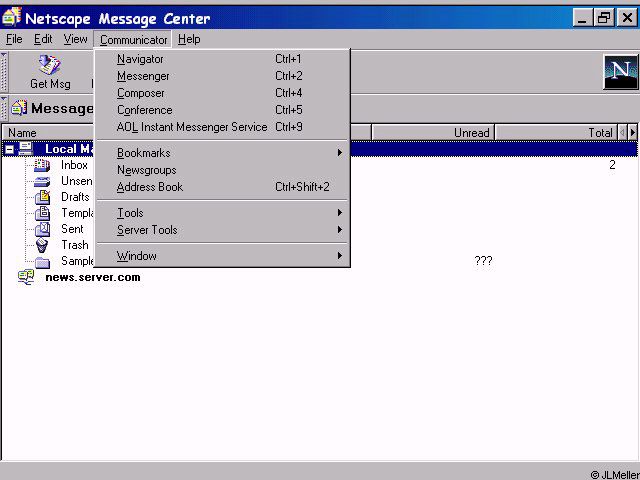Minimize the Message Center window
The height and width of the screenshot is (480, 640).
(582, 18)
